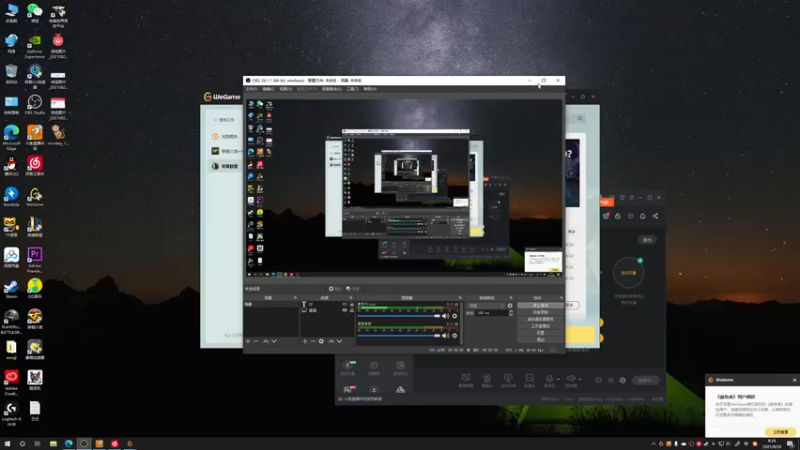Viewport: 800px width, 450px height.
Task: Open transition properties gear icon in OBS
Action: click(x=510, y=306)
